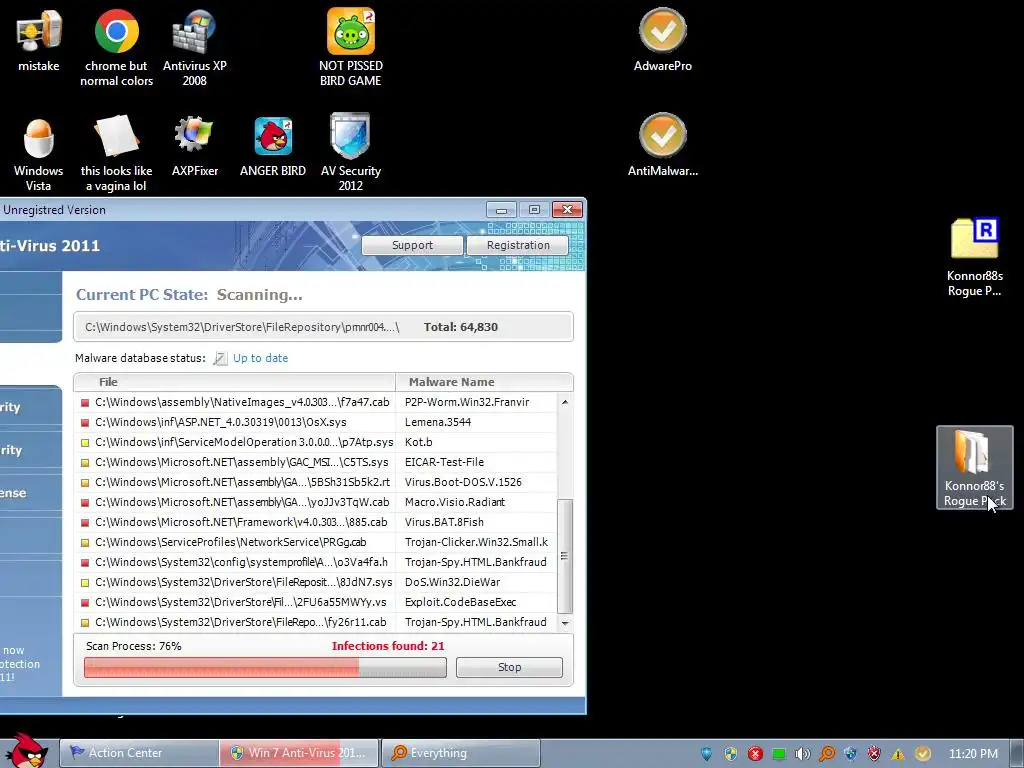The width and height of the screenshot is (1024, 768).
Task: Click the Support button
Action: point(412,245)
